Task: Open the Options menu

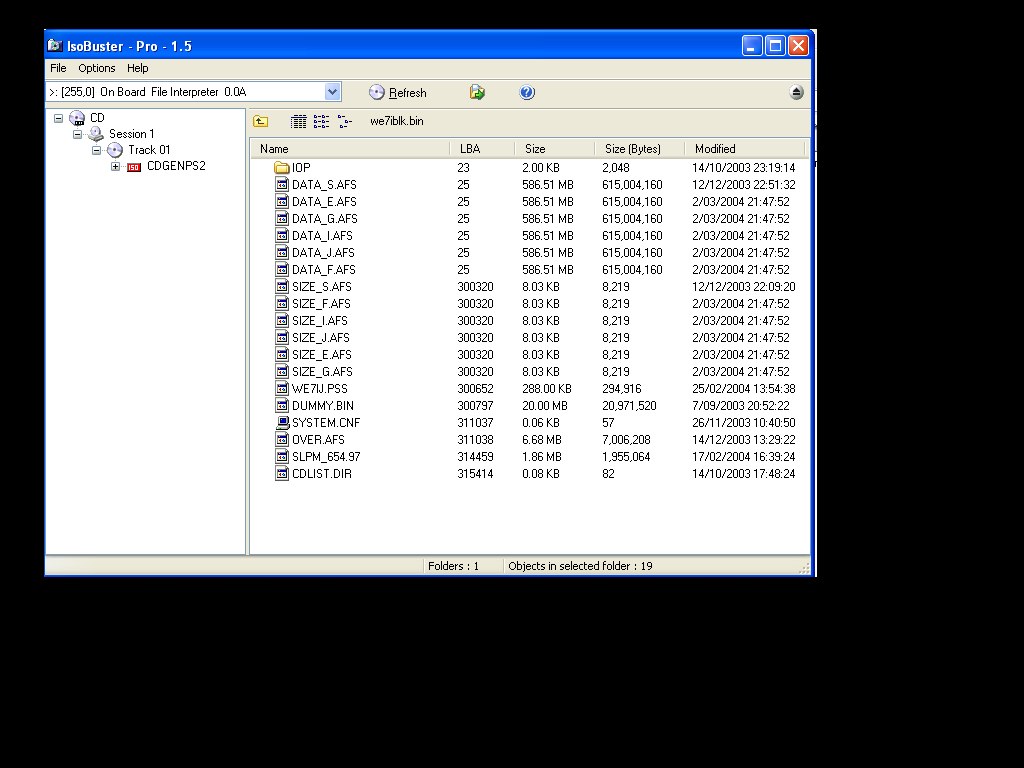Action: pos(97,68)
